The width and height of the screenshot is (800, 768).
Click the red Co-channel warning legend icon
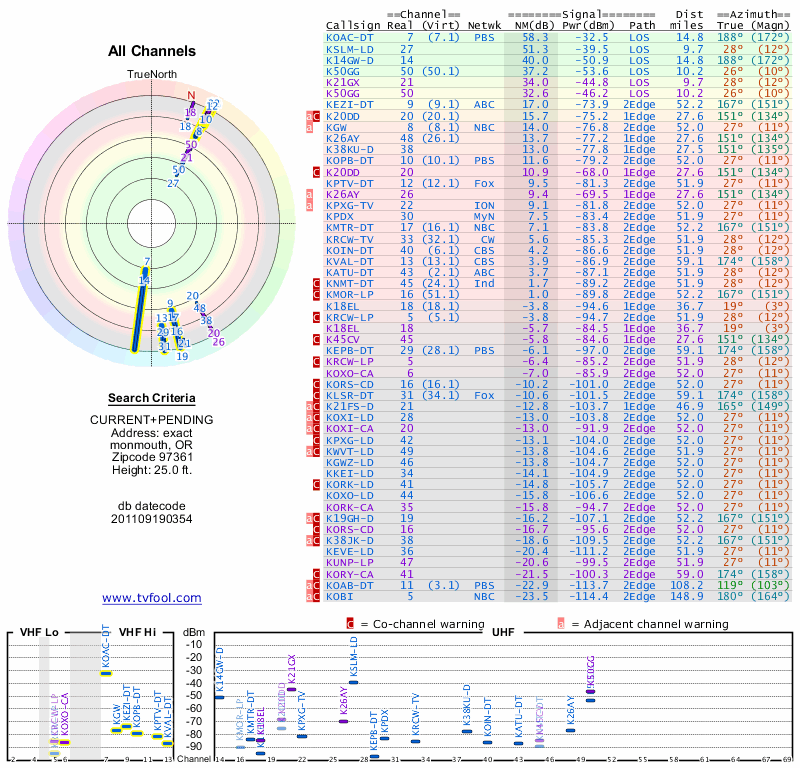[350, 624]
